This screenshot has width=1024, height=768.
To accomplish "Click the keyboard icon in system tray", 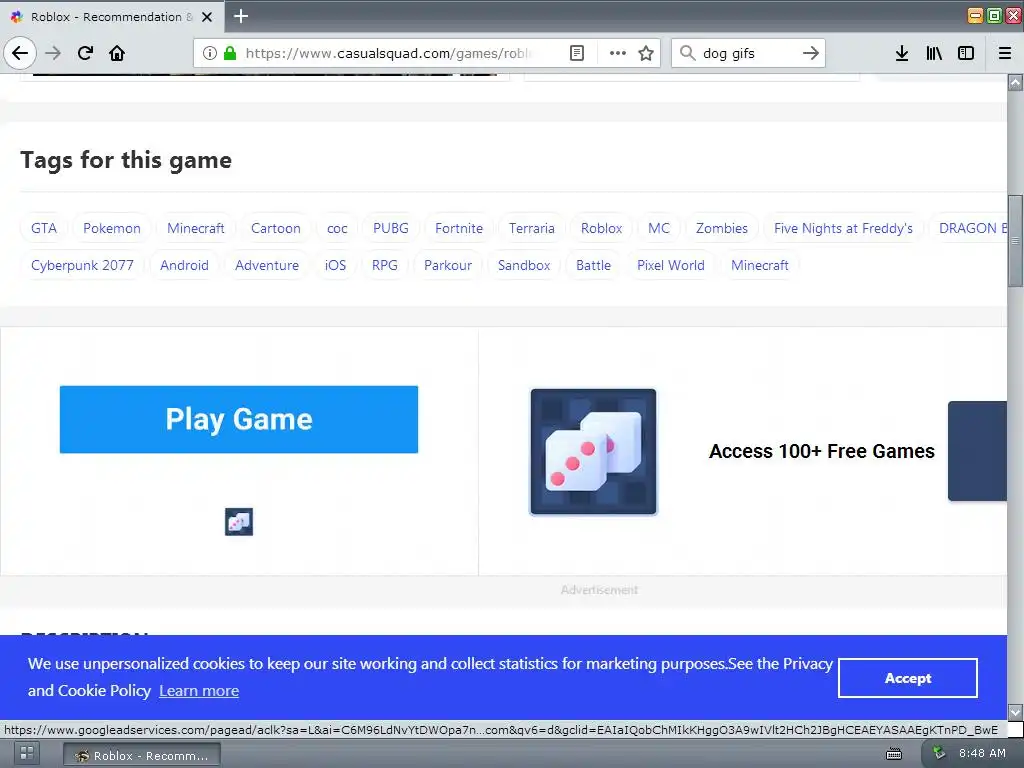I will (x=894, y=754).
